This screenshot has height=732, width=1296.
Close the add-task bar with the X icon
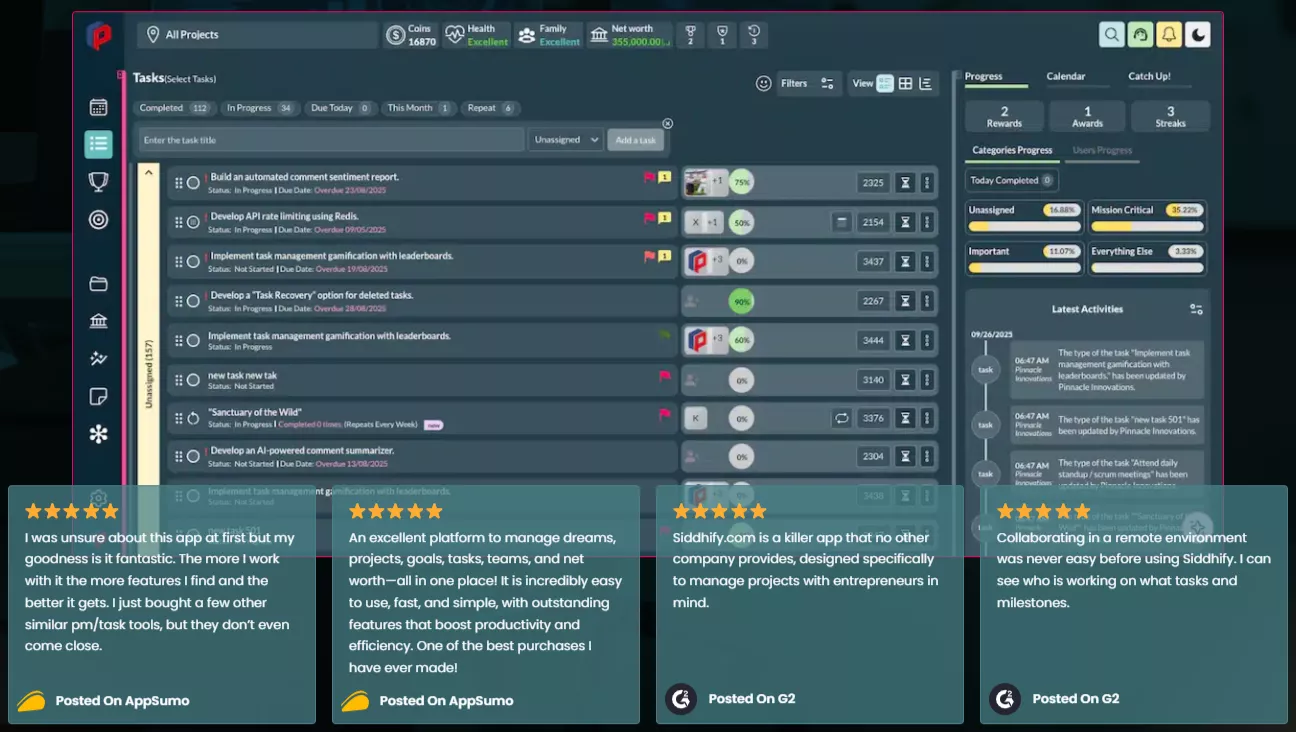tap(668, 124)
